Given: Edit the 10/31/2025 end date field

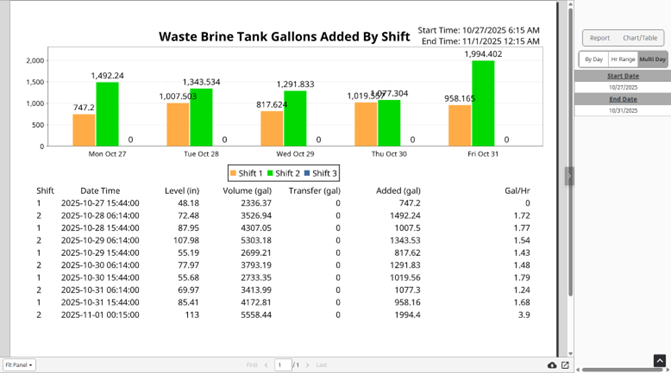Looking at the screenshot, I should [623, 110].
